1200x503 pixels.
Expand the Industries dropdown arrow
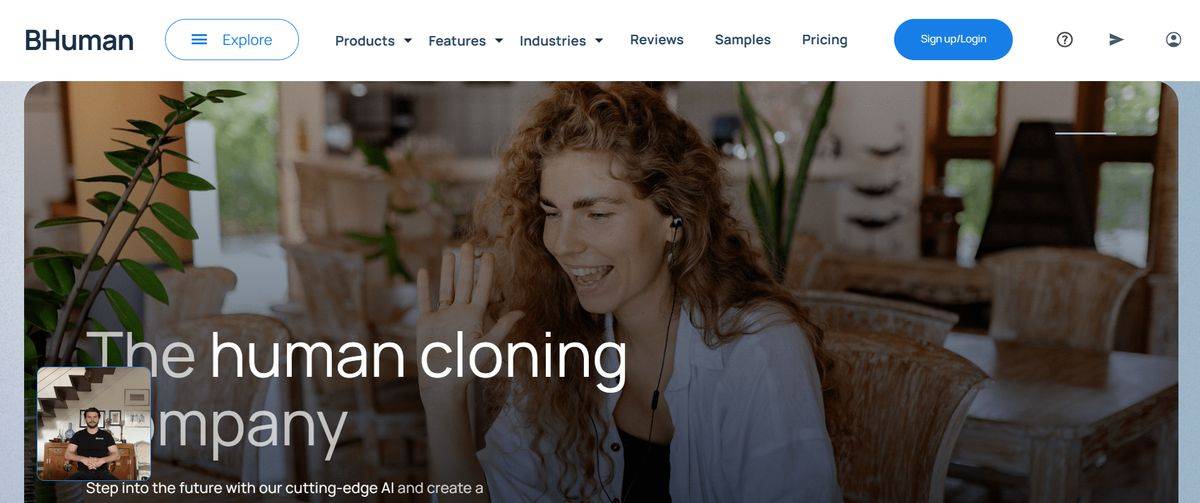[x=599, y=41]
